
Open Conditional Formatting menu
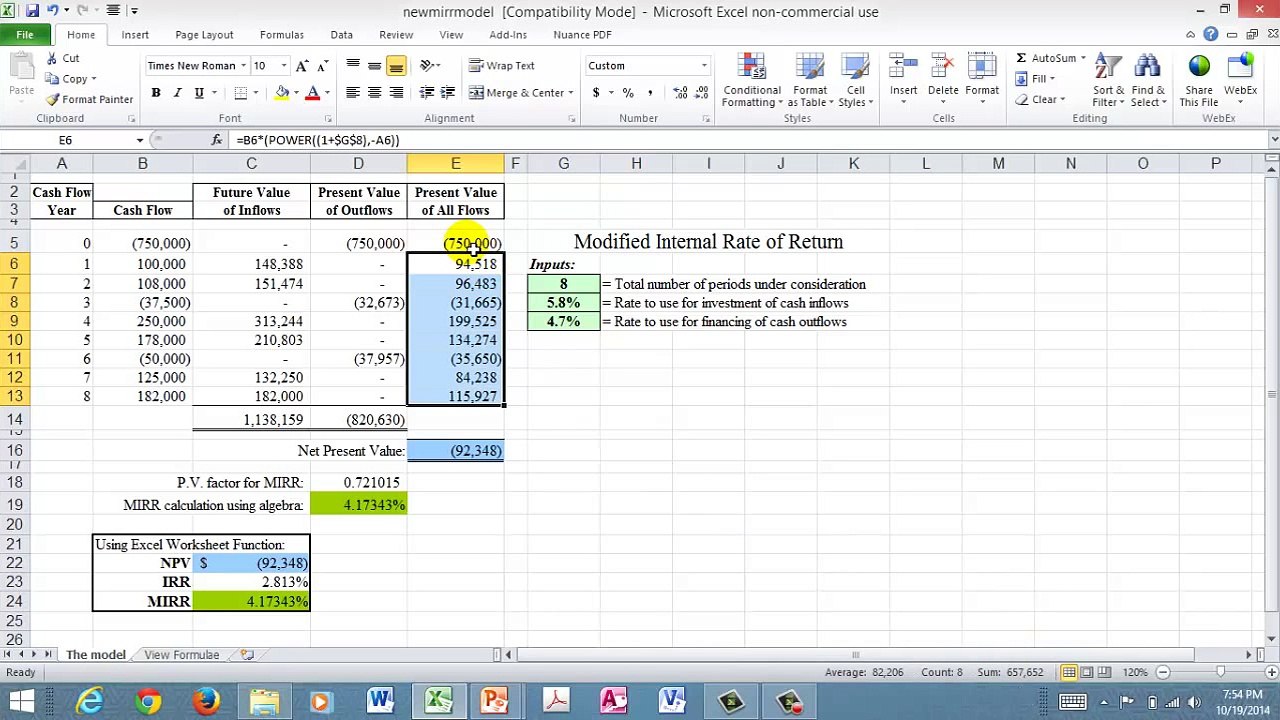(752, 80)
